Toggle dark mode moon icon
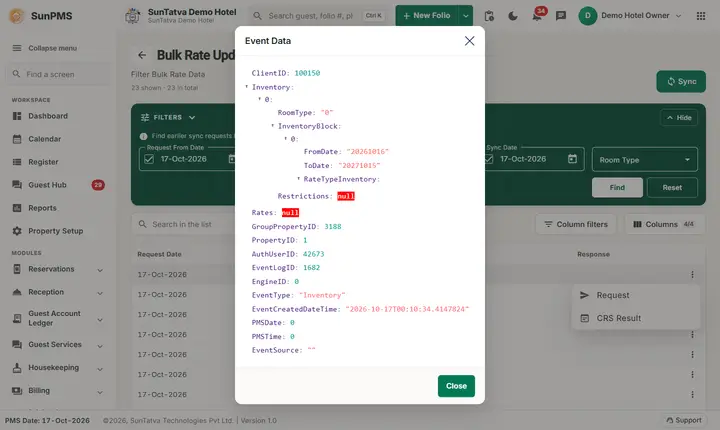Image resolution: width=720 pixels, height=430 pixels. [513, 16]
